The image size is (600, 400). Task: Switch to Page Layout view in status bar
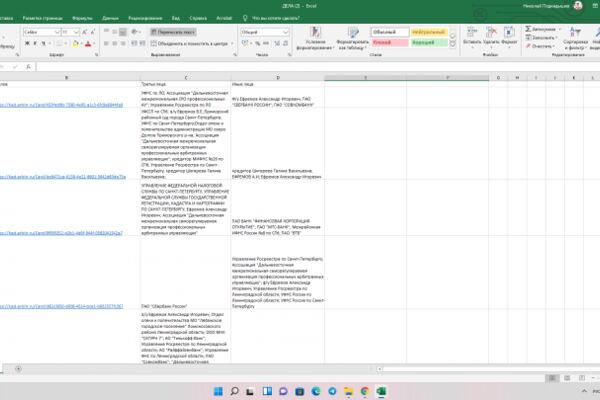pos(567,378)
